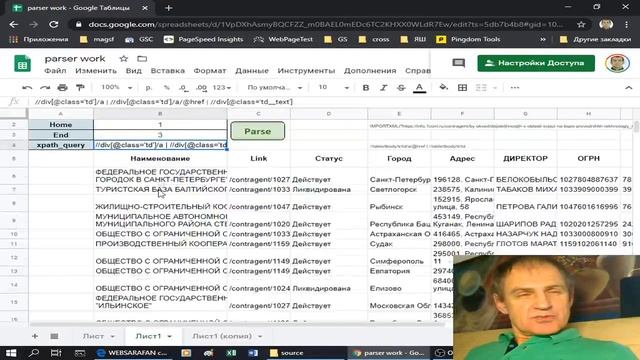Screen dimensions: 640x360
Task: Select the cell with value 3
Action: pos(160,135)
